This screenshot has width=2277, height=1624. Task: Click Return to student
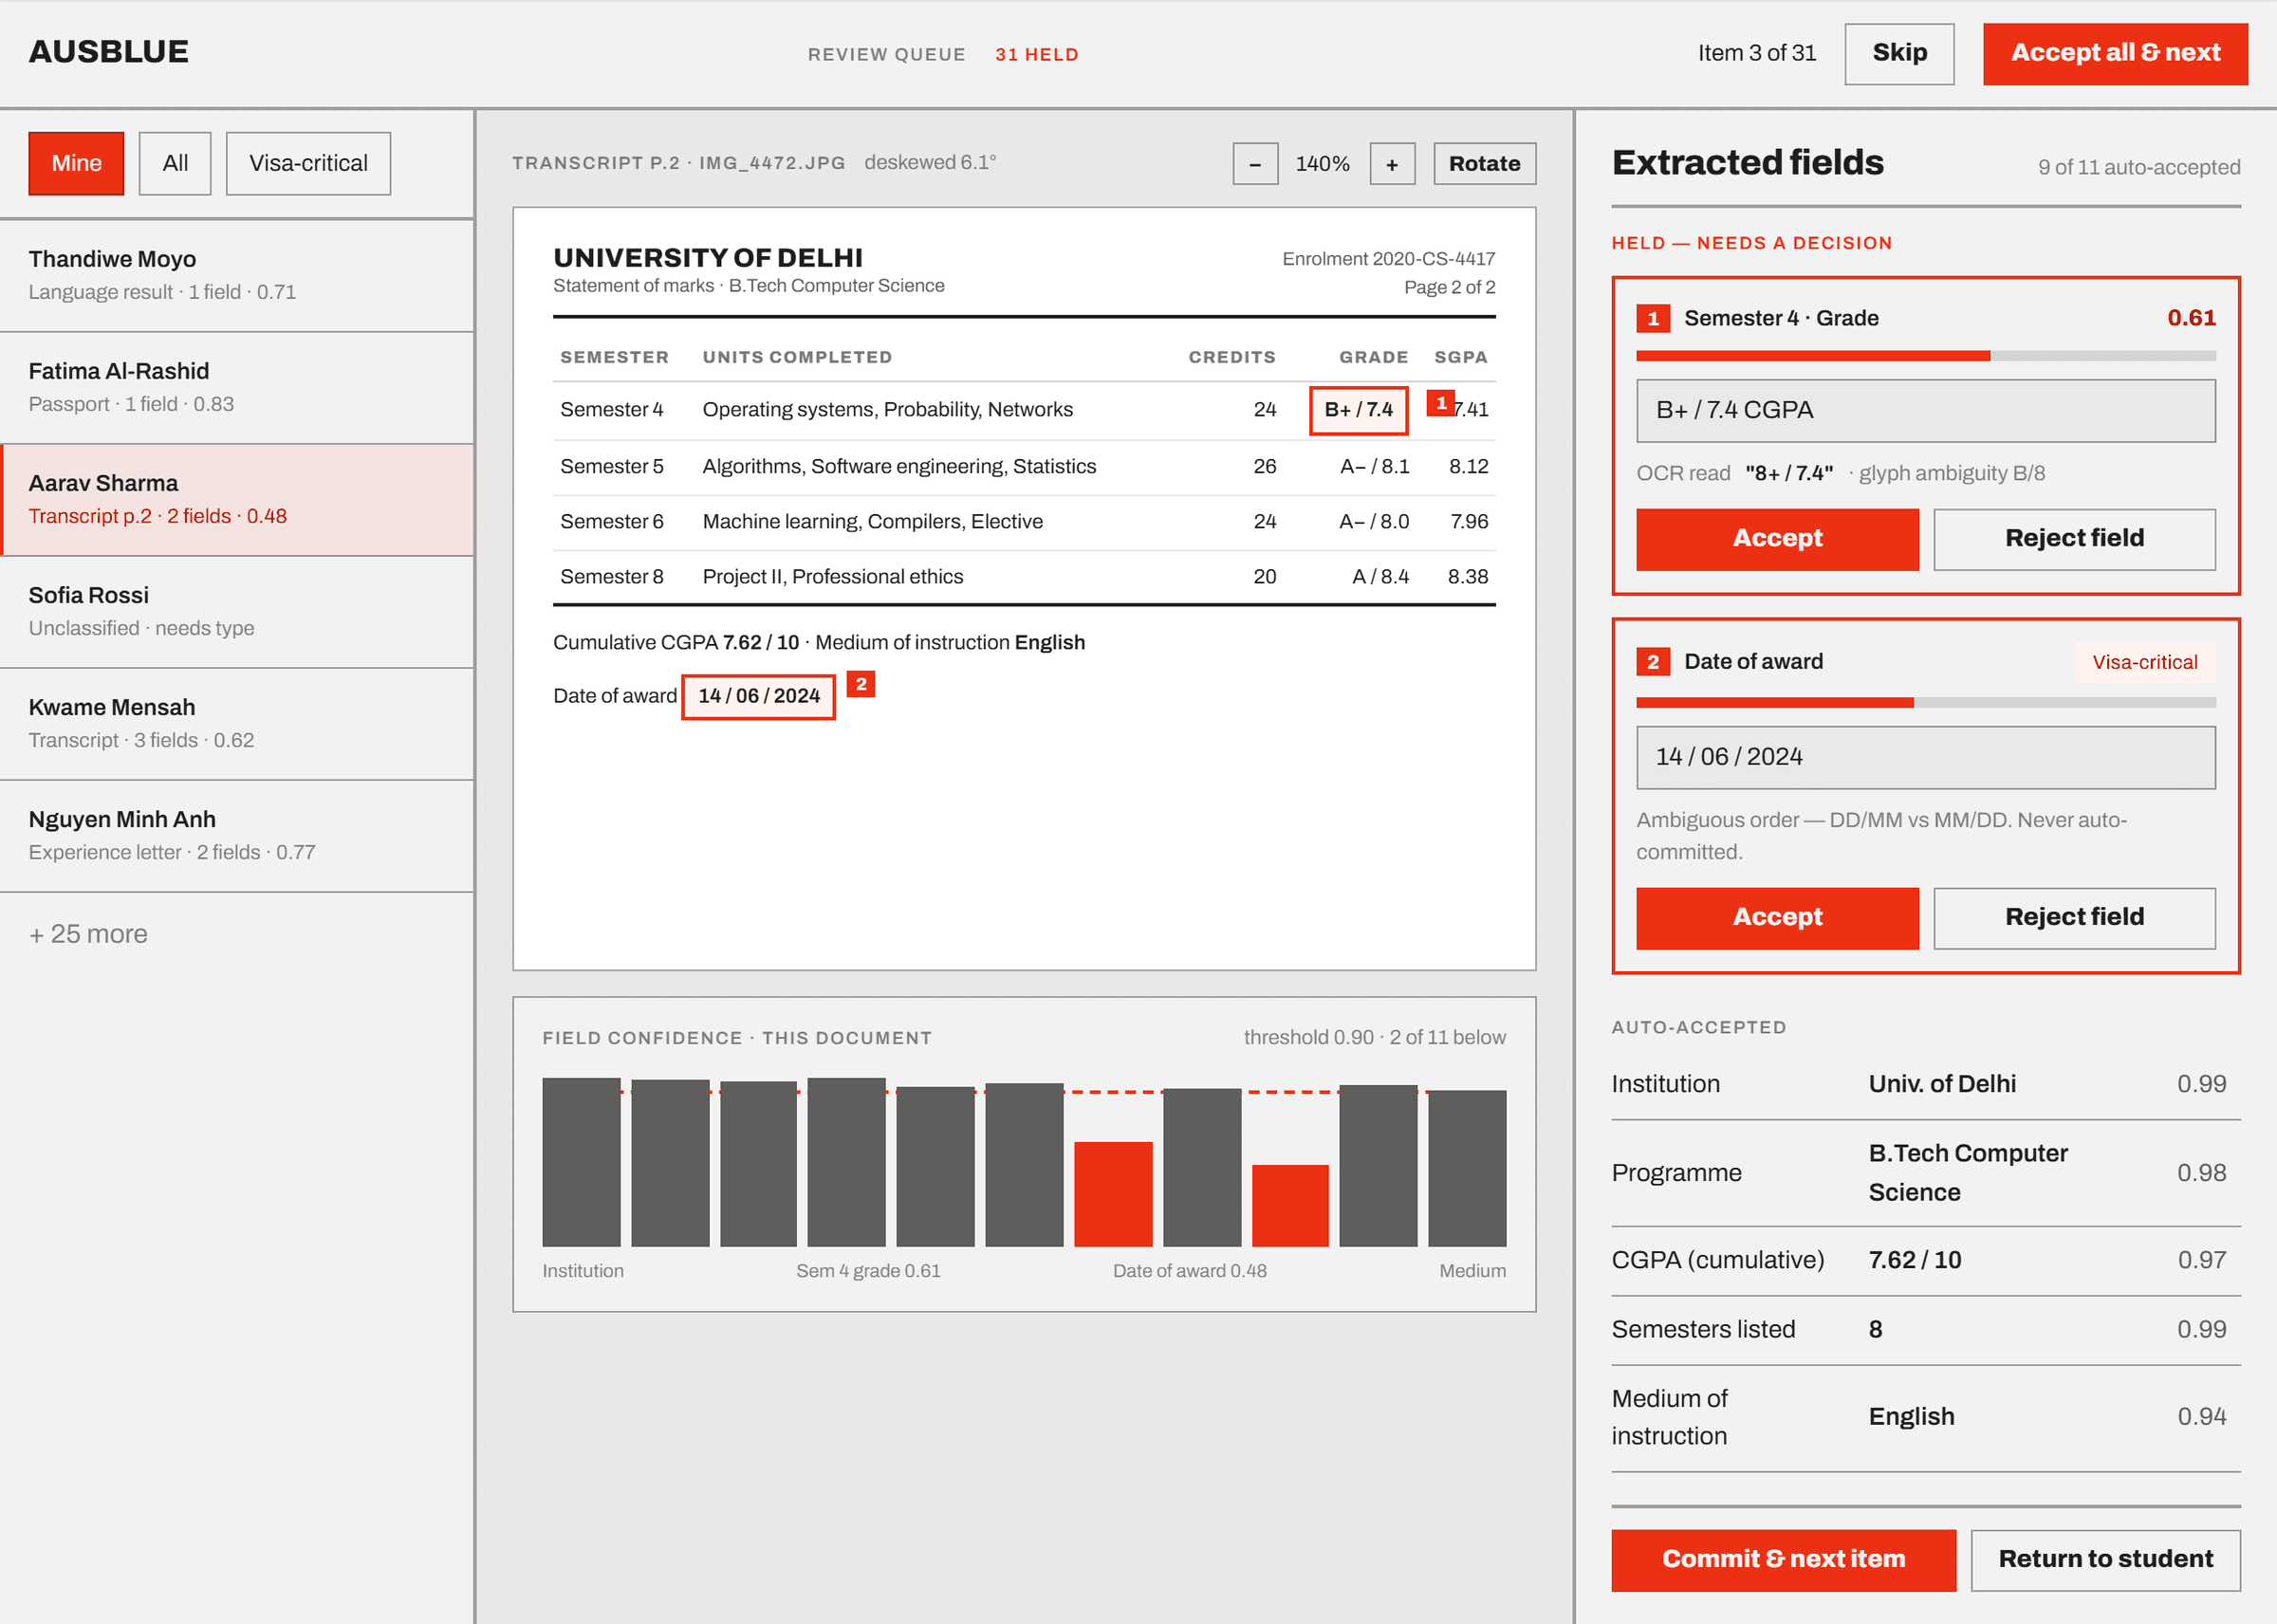(2105, 1560)
